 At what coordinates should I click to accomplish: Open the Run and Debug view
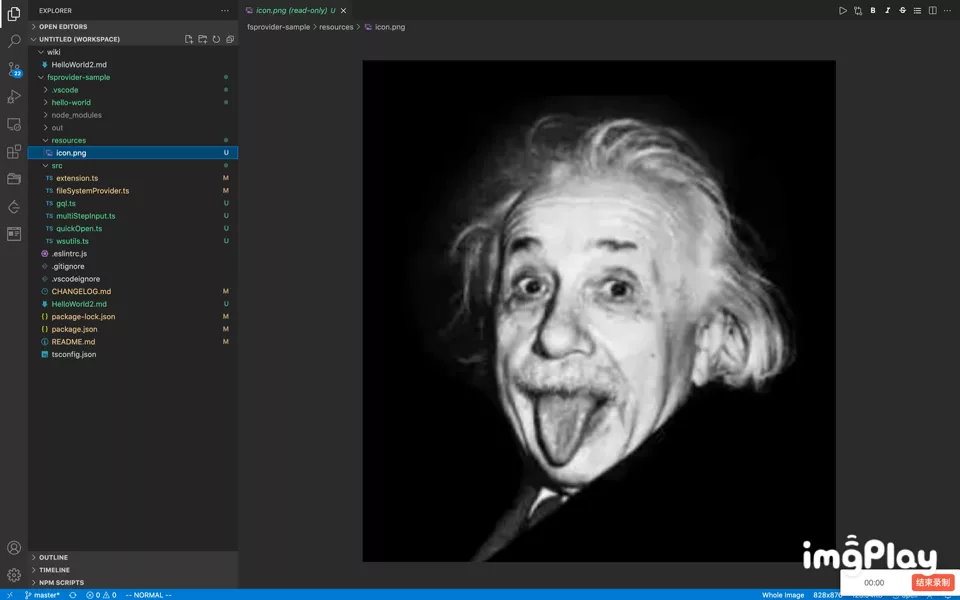point(13,97)
